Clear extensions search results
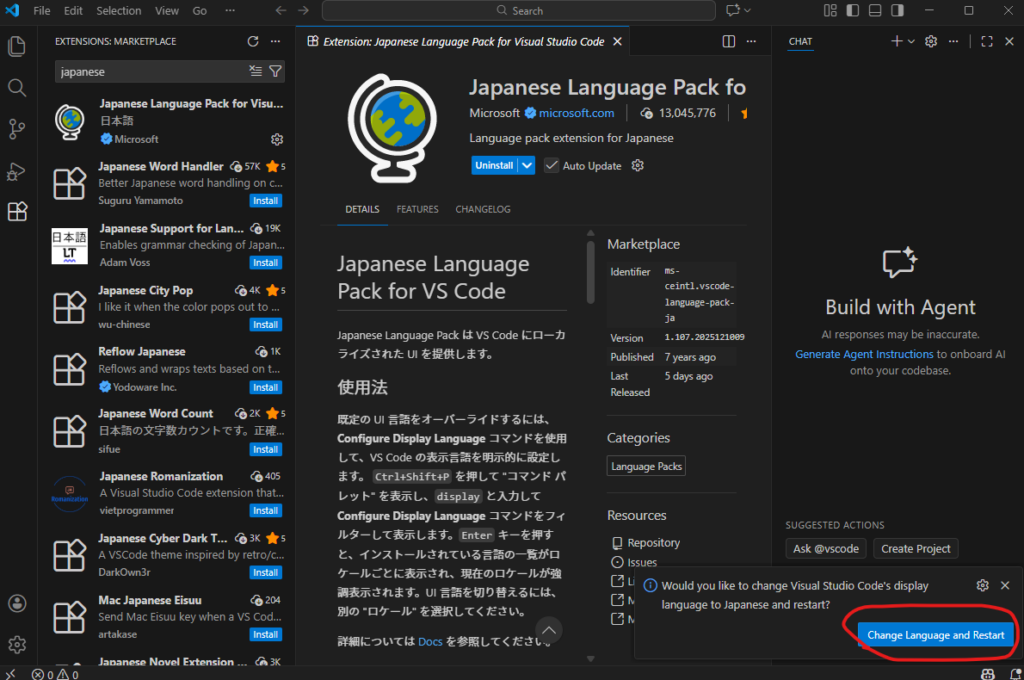Screen dimensions: 1024x680 click(x=255, y=72)
